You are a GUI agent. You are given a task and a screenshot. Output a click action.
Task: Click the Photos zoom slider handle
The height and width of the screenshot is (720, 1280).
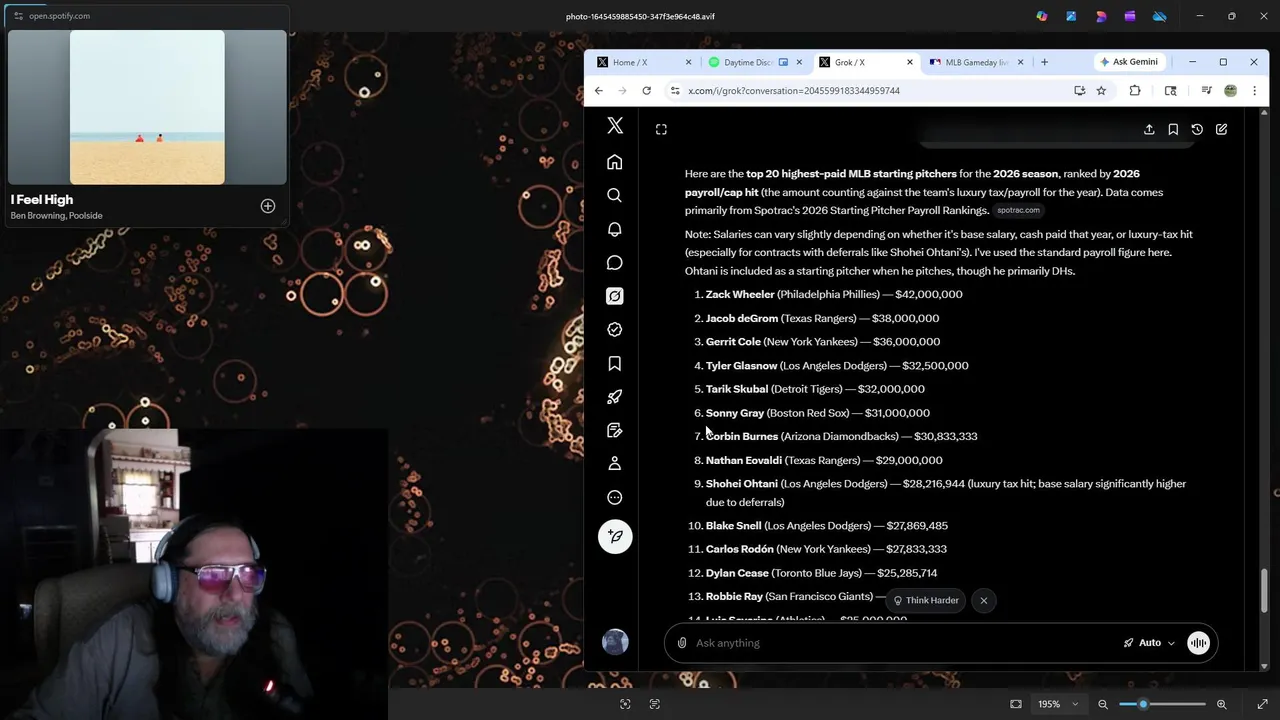[1143, 704]
